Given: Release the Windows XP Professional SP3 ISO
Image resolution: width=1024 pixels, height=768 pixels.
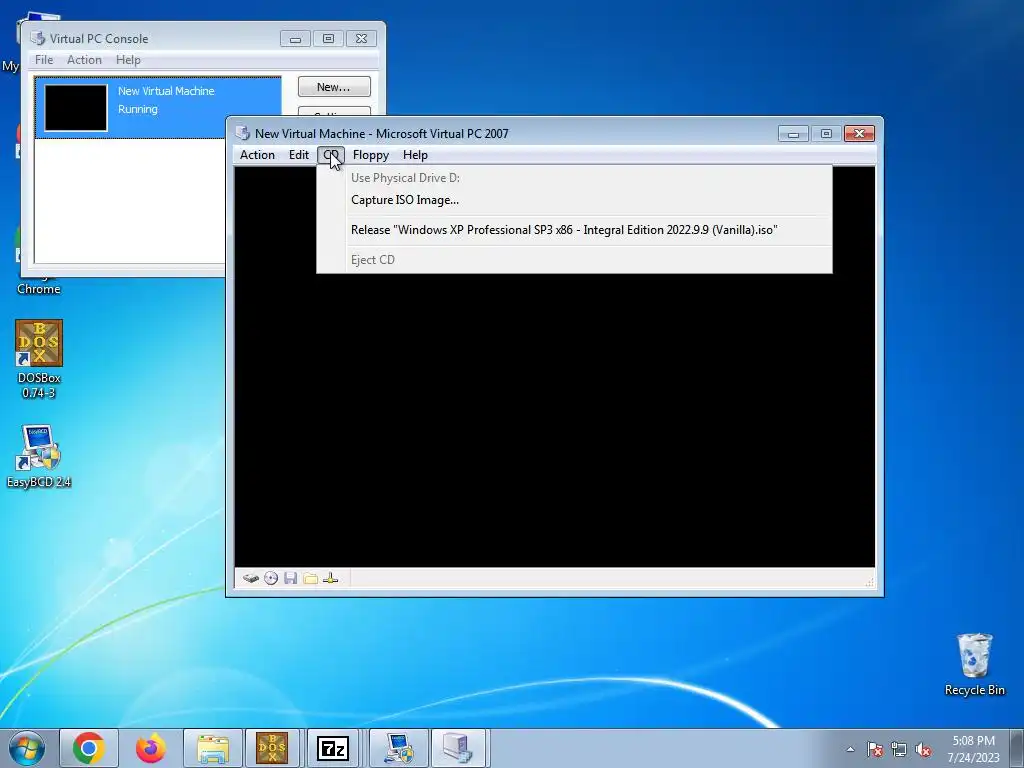Looking at the screenshot, I should [x=574, y=230].
